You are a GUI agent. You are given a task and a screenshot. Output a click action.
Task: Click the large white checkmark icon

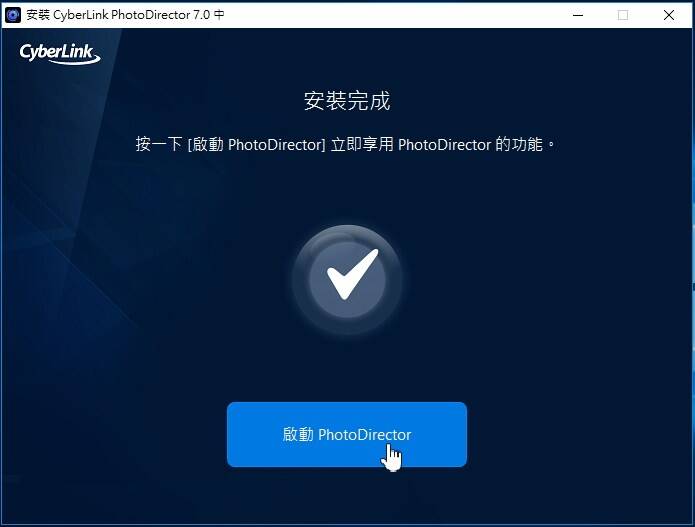pyautogui.click(x=352, y=274)
